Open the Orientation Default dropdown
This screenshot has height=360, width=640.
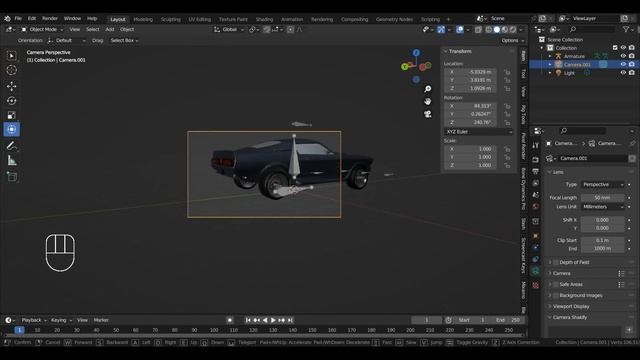click(66, 40)
